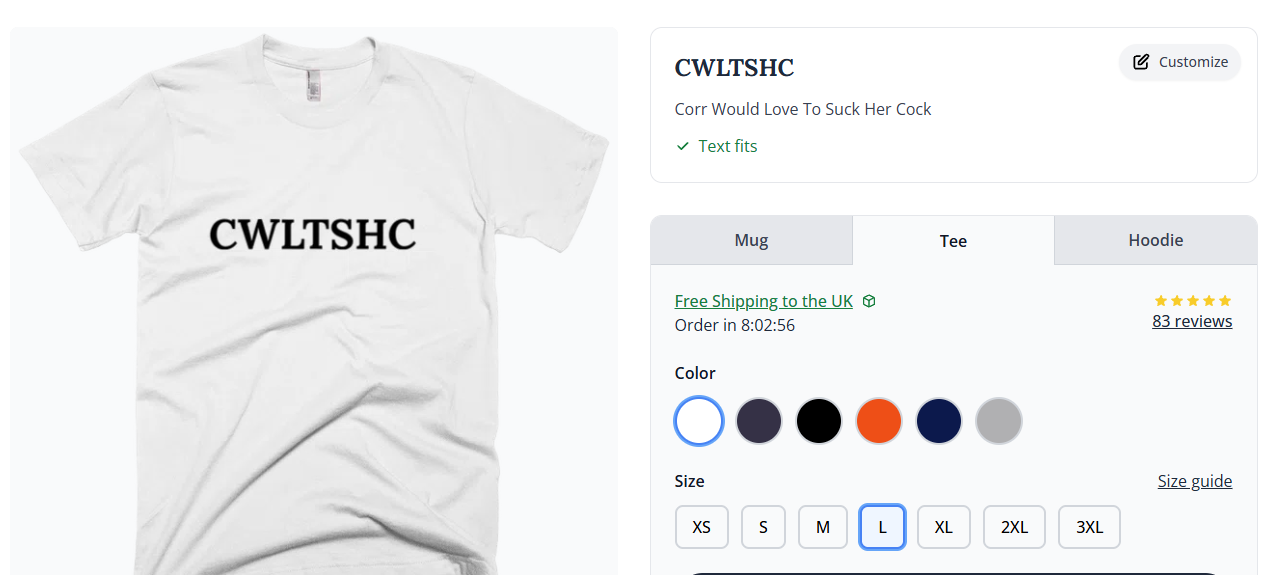Switch to the Mug tab
This screenshot has height=575, width=1279.
tap(751, 240)
